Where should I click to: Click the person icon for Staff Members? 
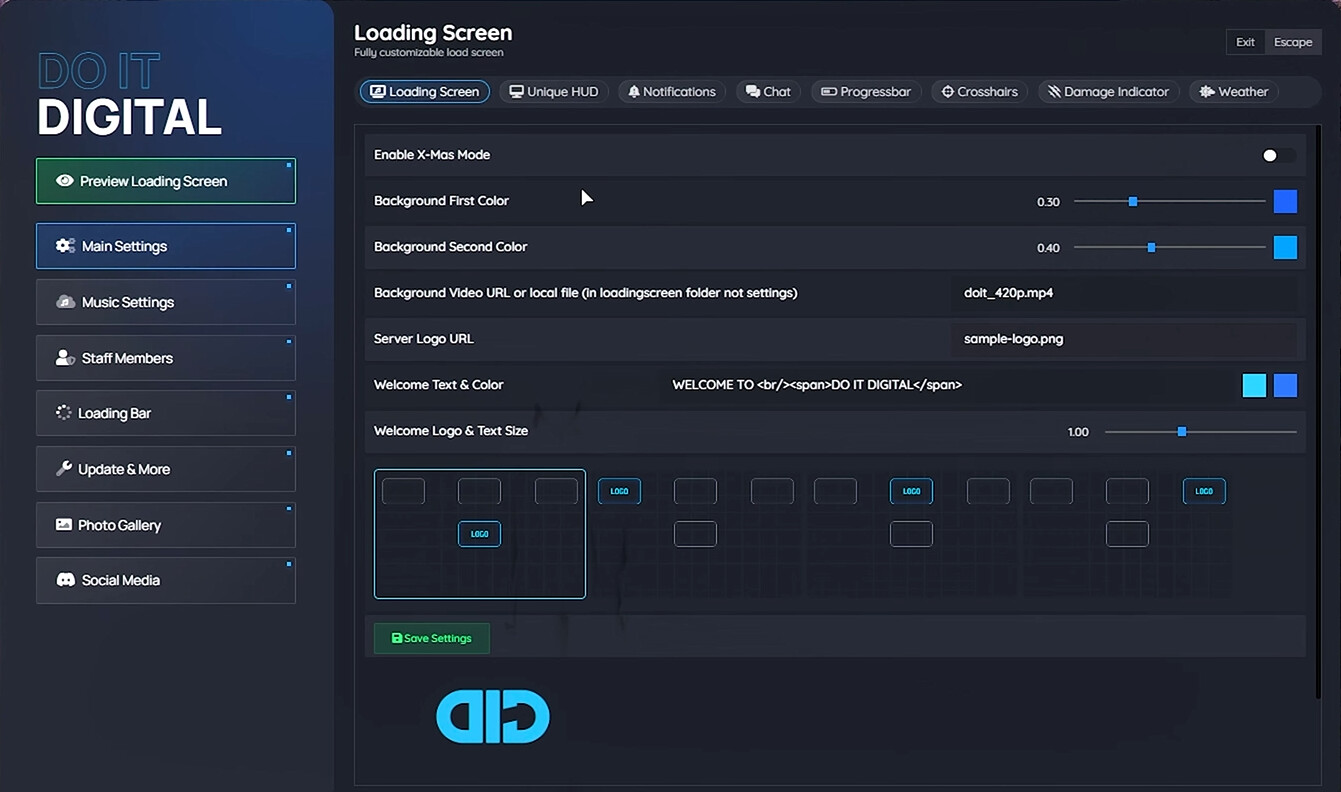65,358
